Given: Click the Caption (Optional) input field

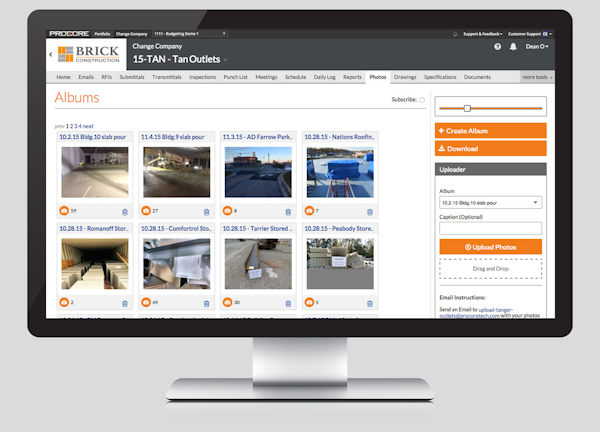Looking at the screenshot, I should pos(491,228).
